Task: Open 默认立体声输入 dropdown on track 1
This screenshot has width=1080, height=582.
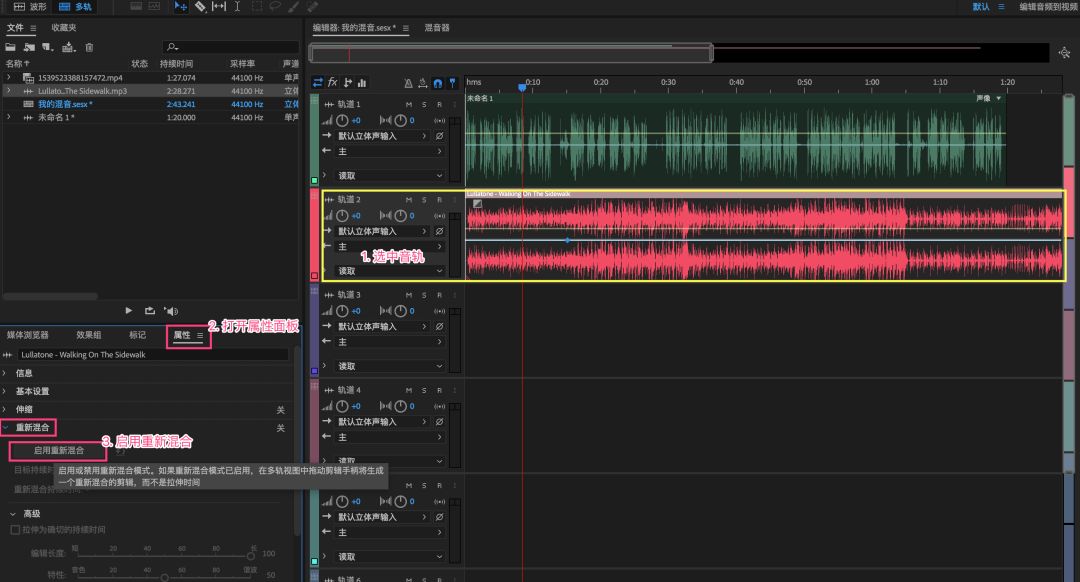Action: [x=381, y=135]
